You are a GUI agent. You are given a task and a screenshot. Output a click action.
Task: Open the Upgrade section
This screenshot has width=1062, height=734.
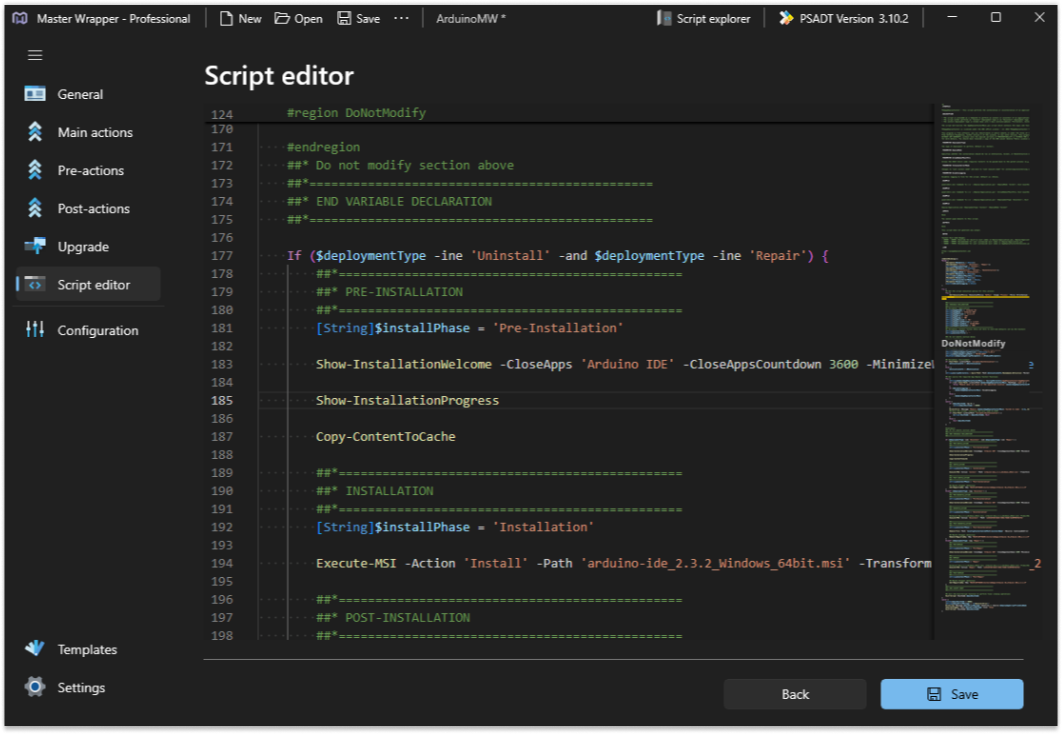coord(88,246)
